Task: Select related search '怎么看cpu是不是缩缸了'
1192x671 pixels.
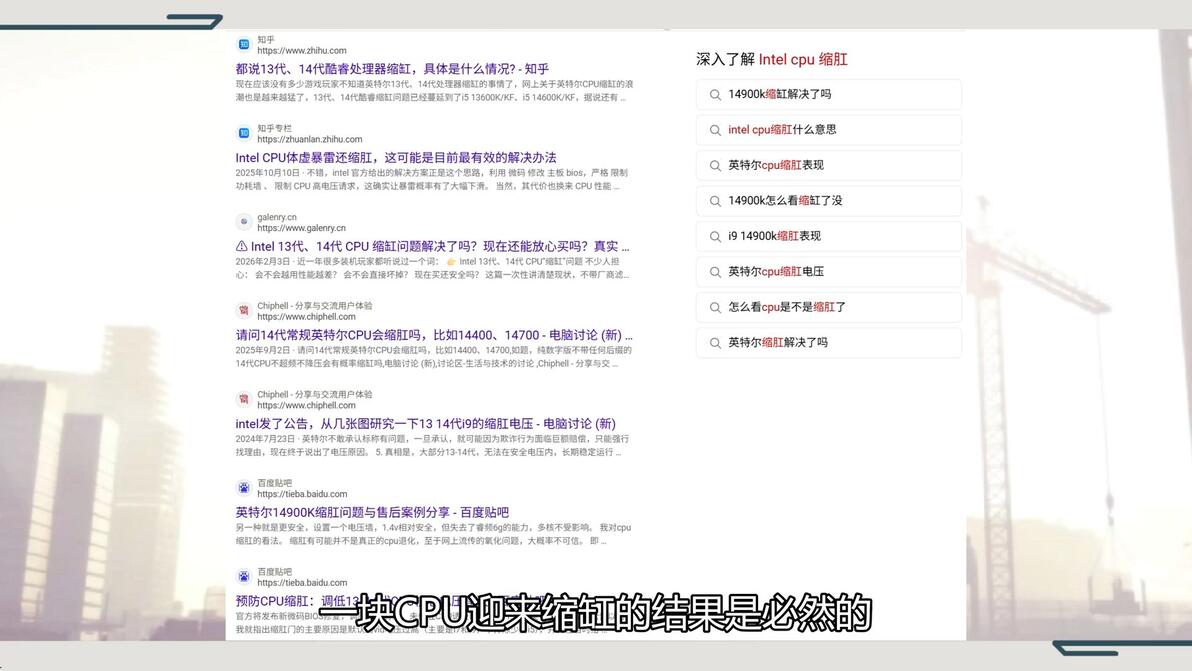Action: tap(828, 307)
